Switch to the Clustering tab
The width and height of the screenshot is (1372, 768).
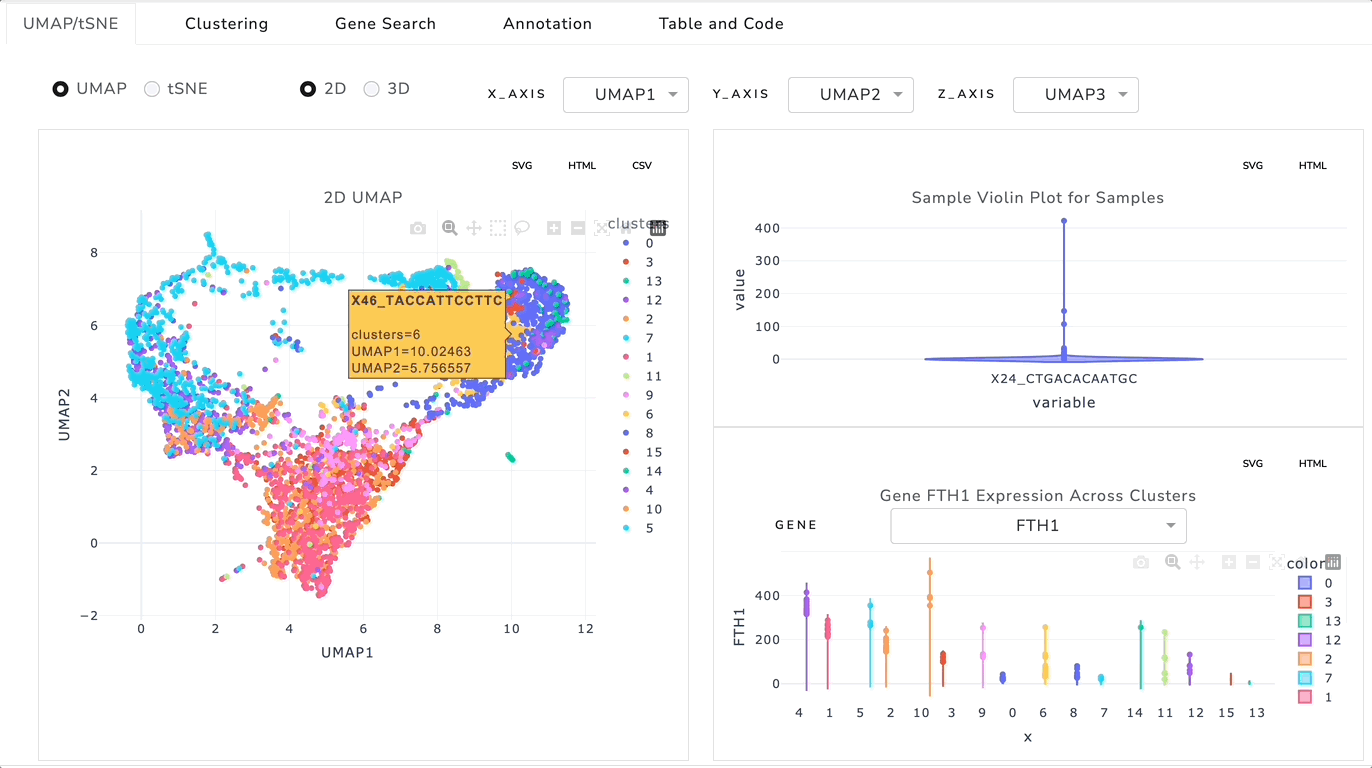coord(227,23)
